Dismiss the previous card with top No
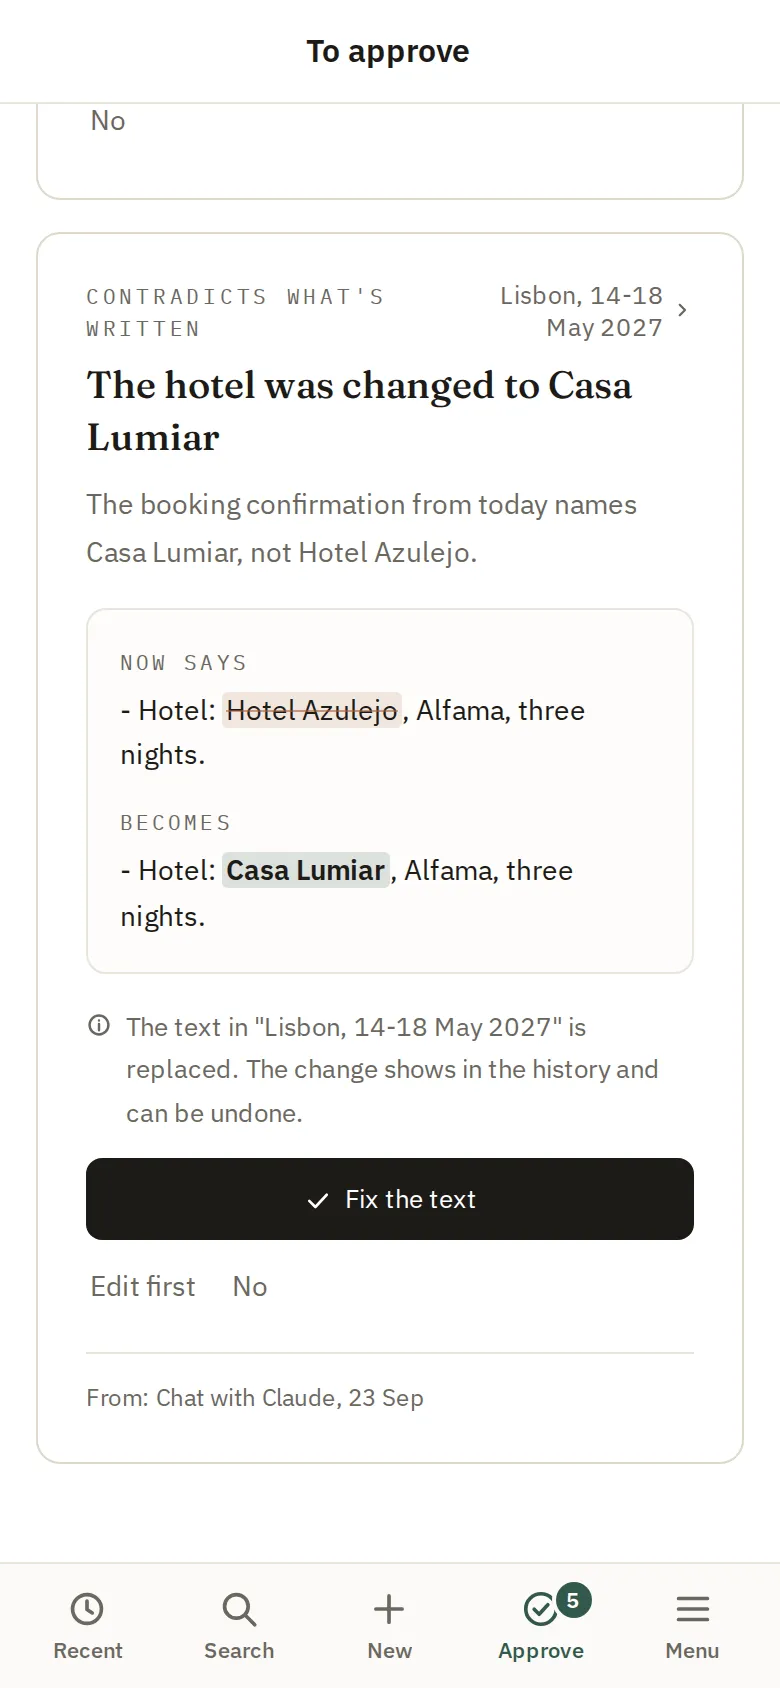This screenshot has width=780, height=1688. point(108,121)
